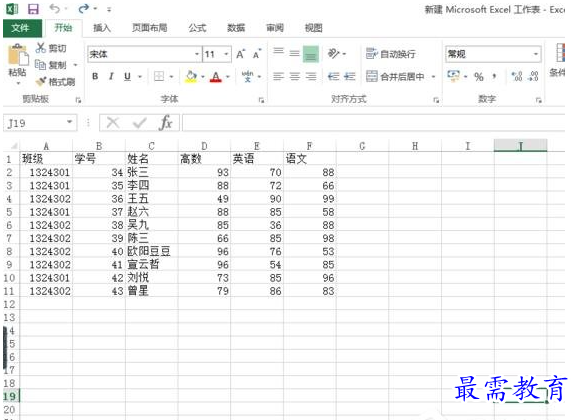
Task: Apply cell borders icon
Action: [159, 76]
